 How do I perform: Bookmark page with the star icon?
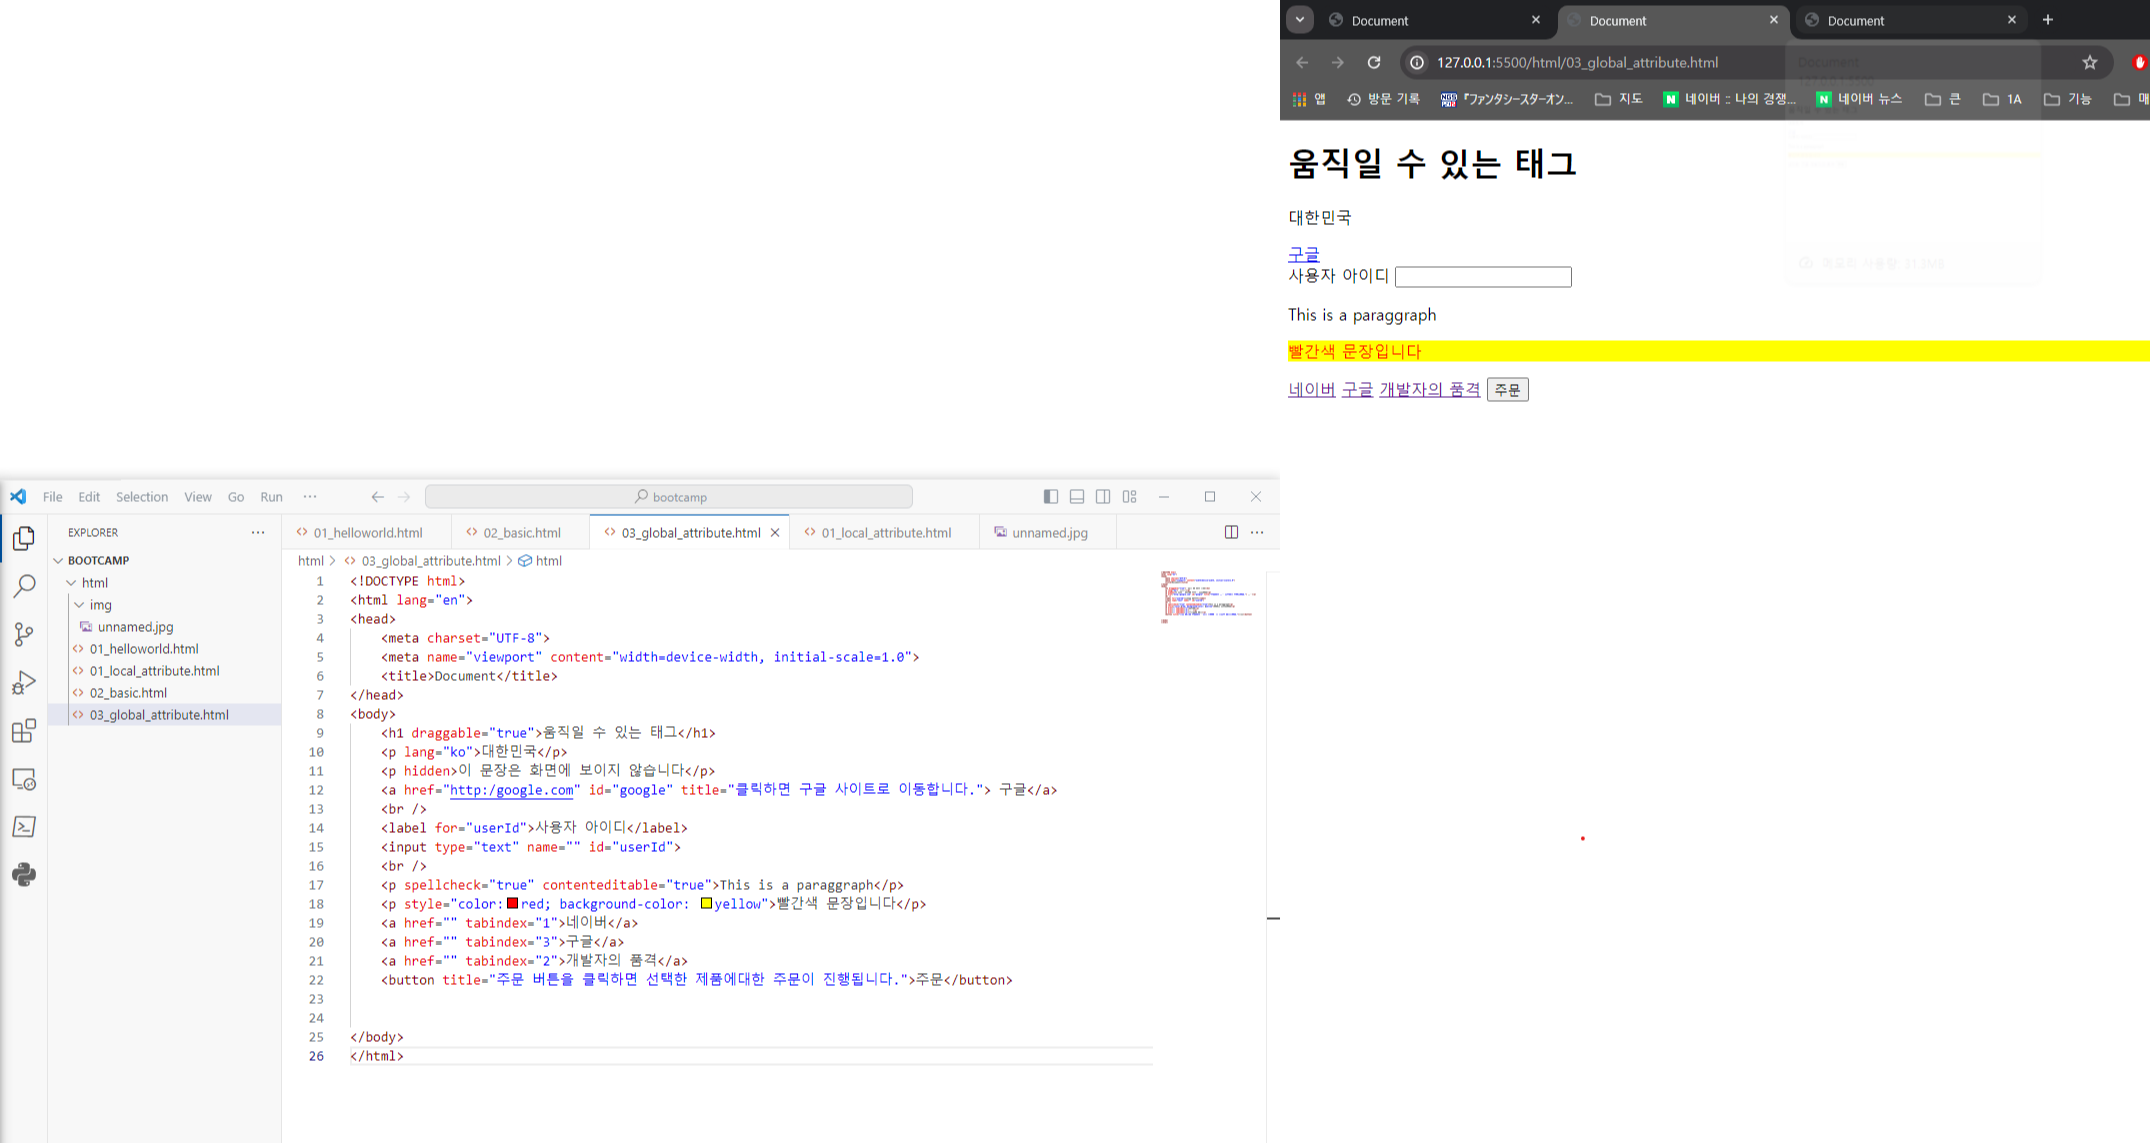pos(2089,62)
